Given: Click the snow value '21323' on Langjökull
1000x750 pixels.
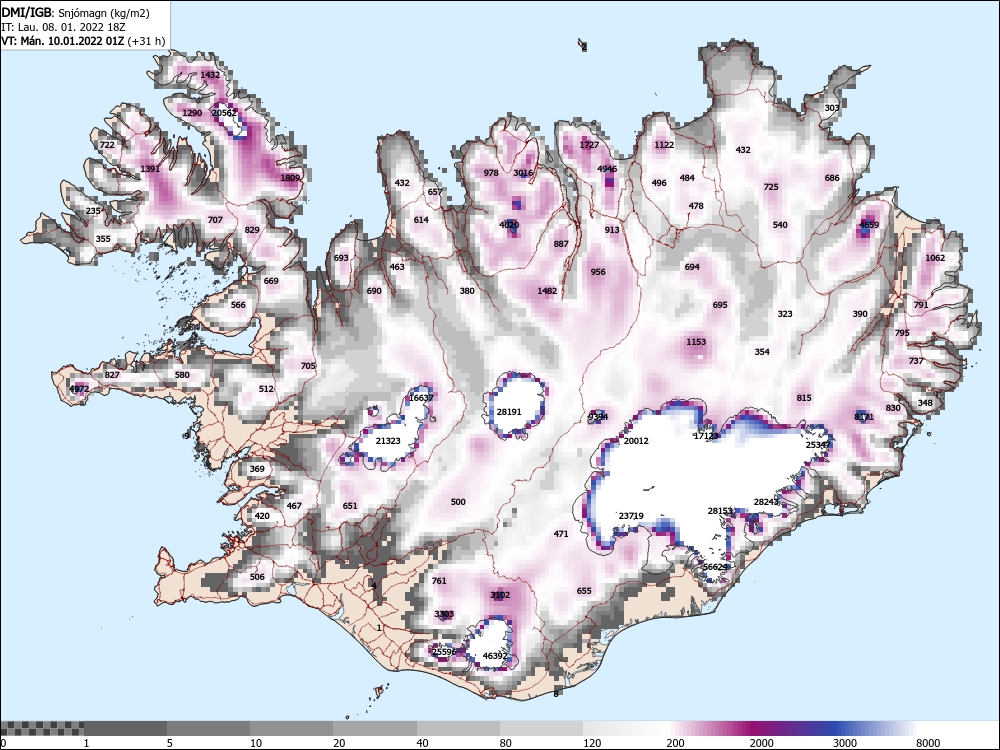Looking at the screenshot, I should click(x=388, y=441).
